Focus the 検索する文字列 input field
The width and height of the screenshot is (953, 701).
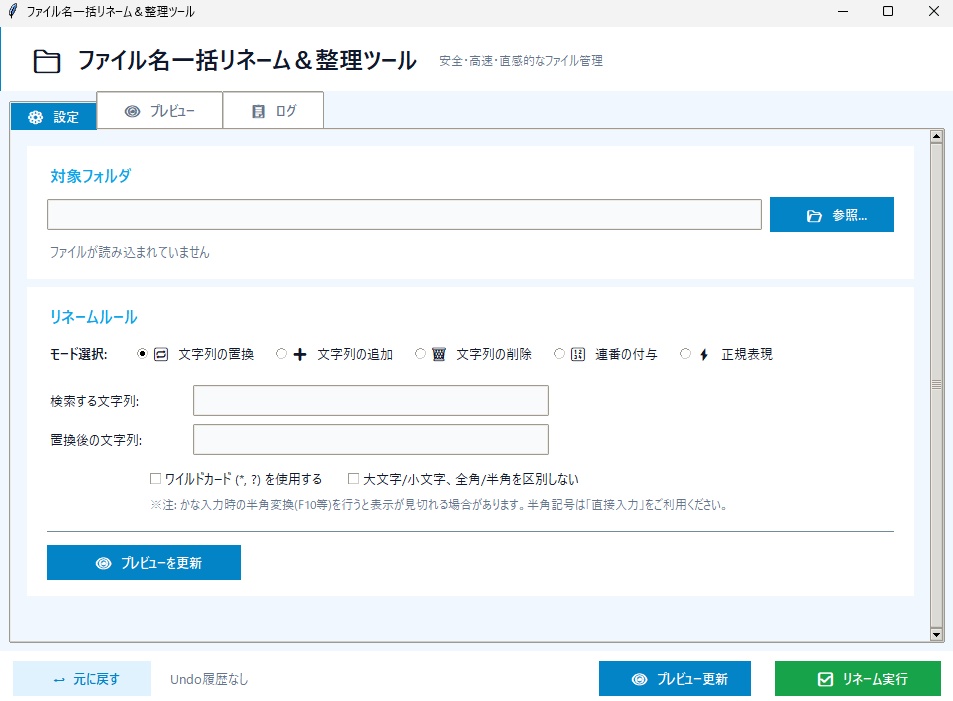(371, 401)
